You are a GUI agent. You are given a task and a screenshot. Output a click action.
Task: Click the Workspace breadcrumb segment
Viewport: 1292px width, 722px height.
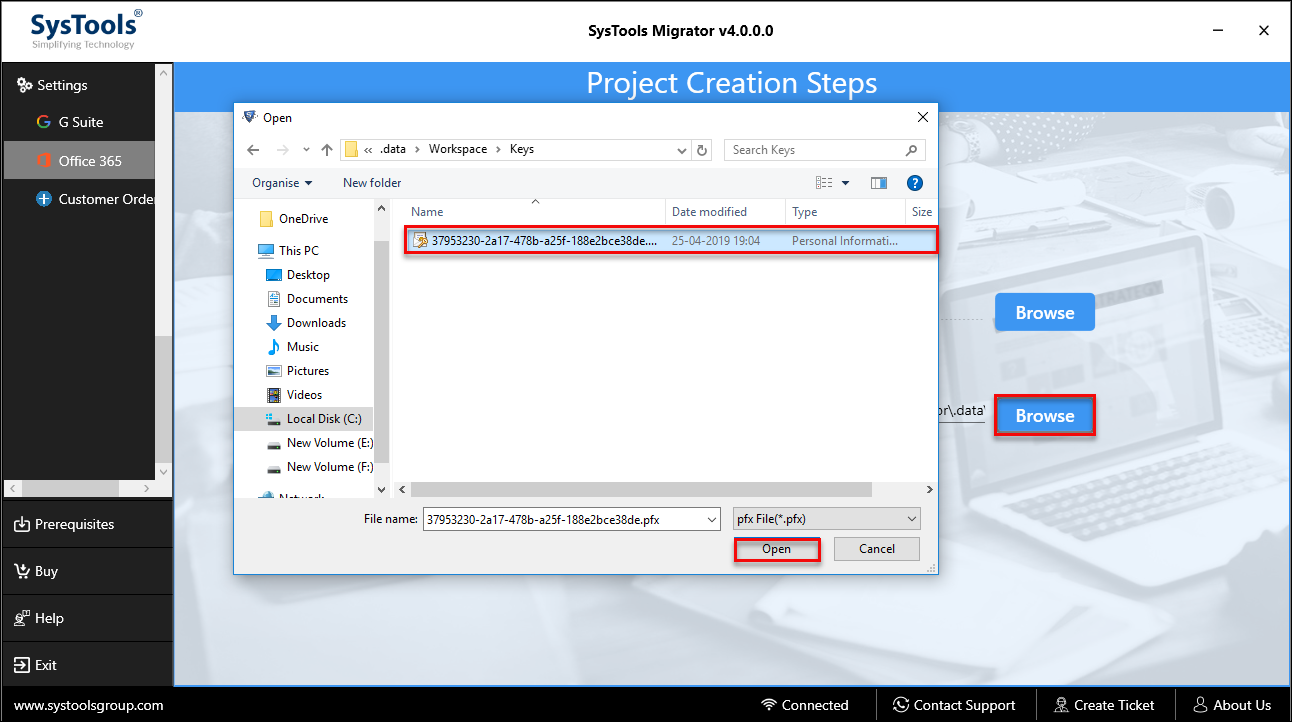[x=458, y=149]
